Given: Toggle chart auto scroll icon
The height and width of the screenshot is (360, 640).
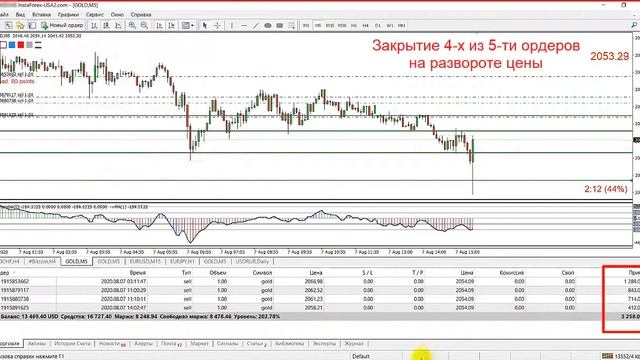Looking at the screenshot, I should click(x=160, y=25).
